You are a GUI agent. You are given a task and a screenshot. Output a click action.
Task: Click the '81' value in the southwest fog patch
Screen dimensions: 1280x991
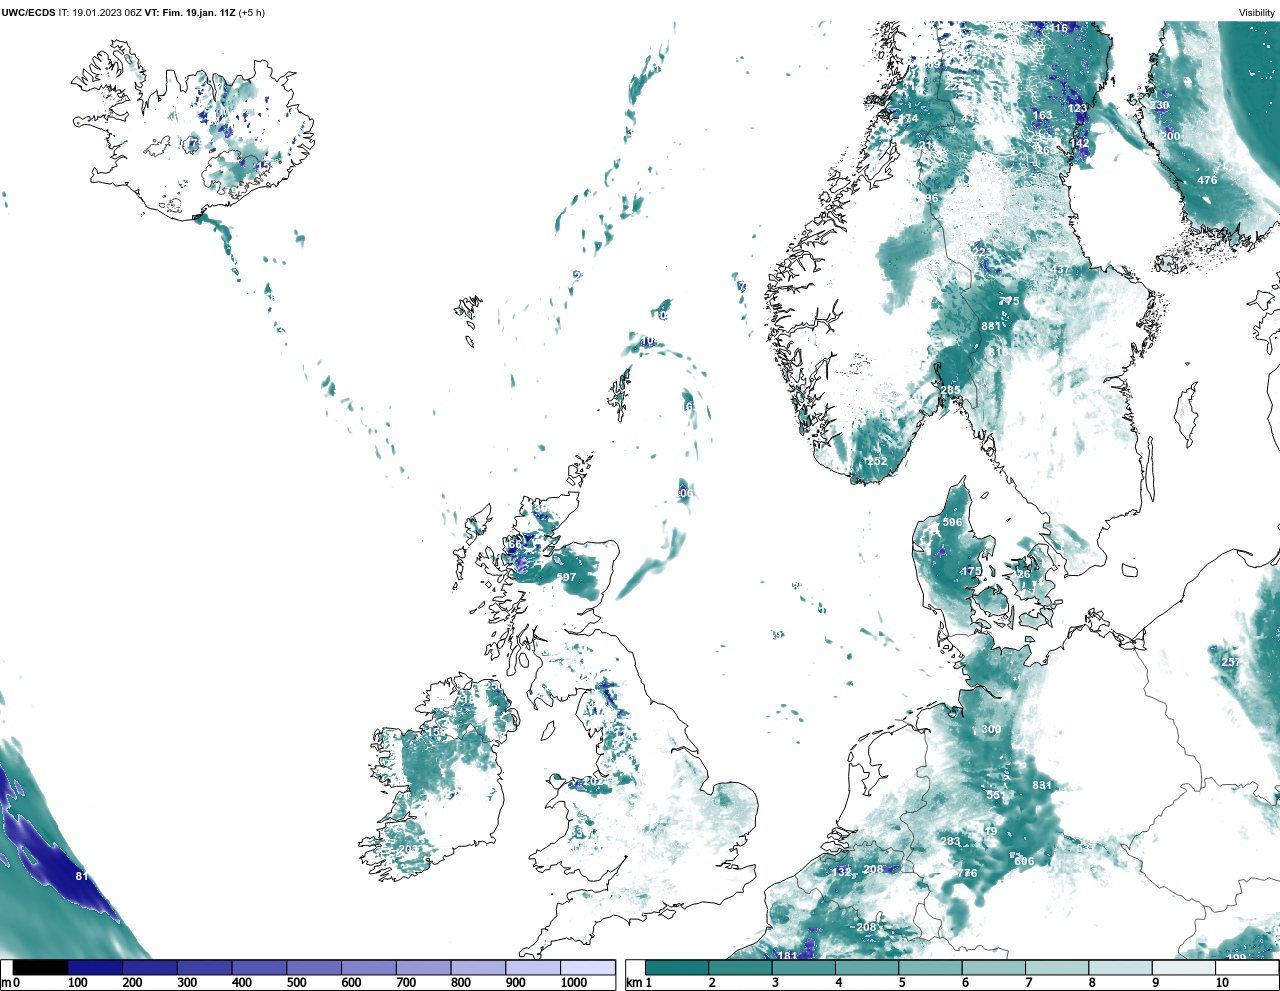tap(82, 877)
